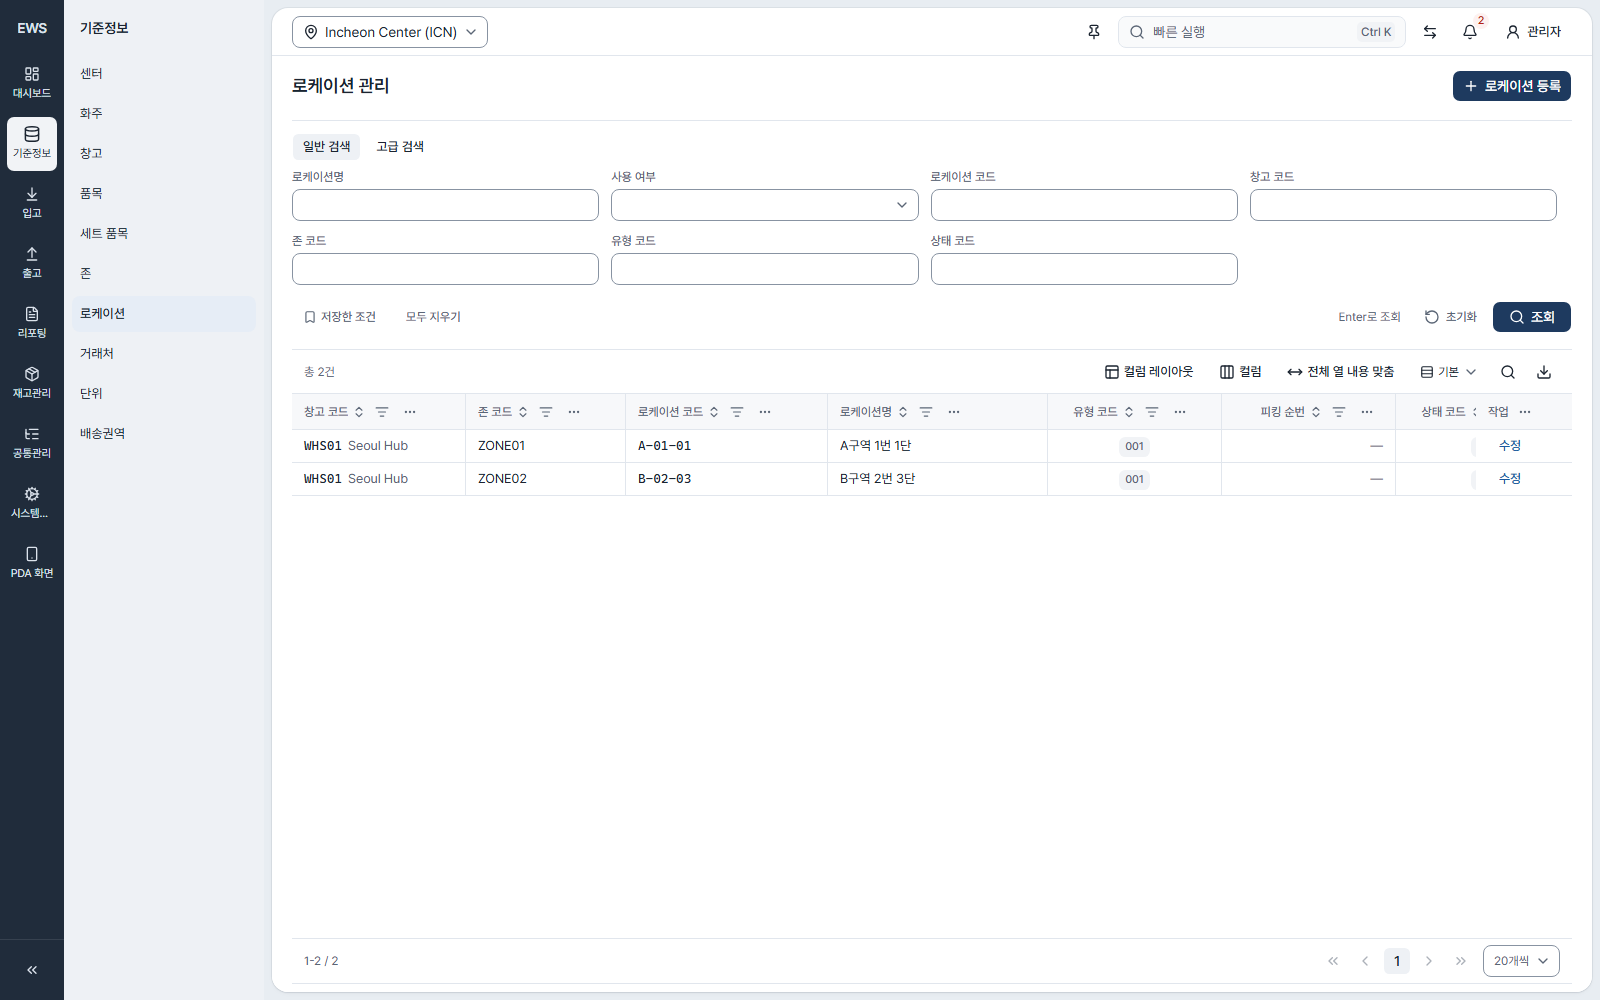Click 전체 열 내용 맞춤
Viewport: 1600px width, 1000px height.
(1341, 372)
